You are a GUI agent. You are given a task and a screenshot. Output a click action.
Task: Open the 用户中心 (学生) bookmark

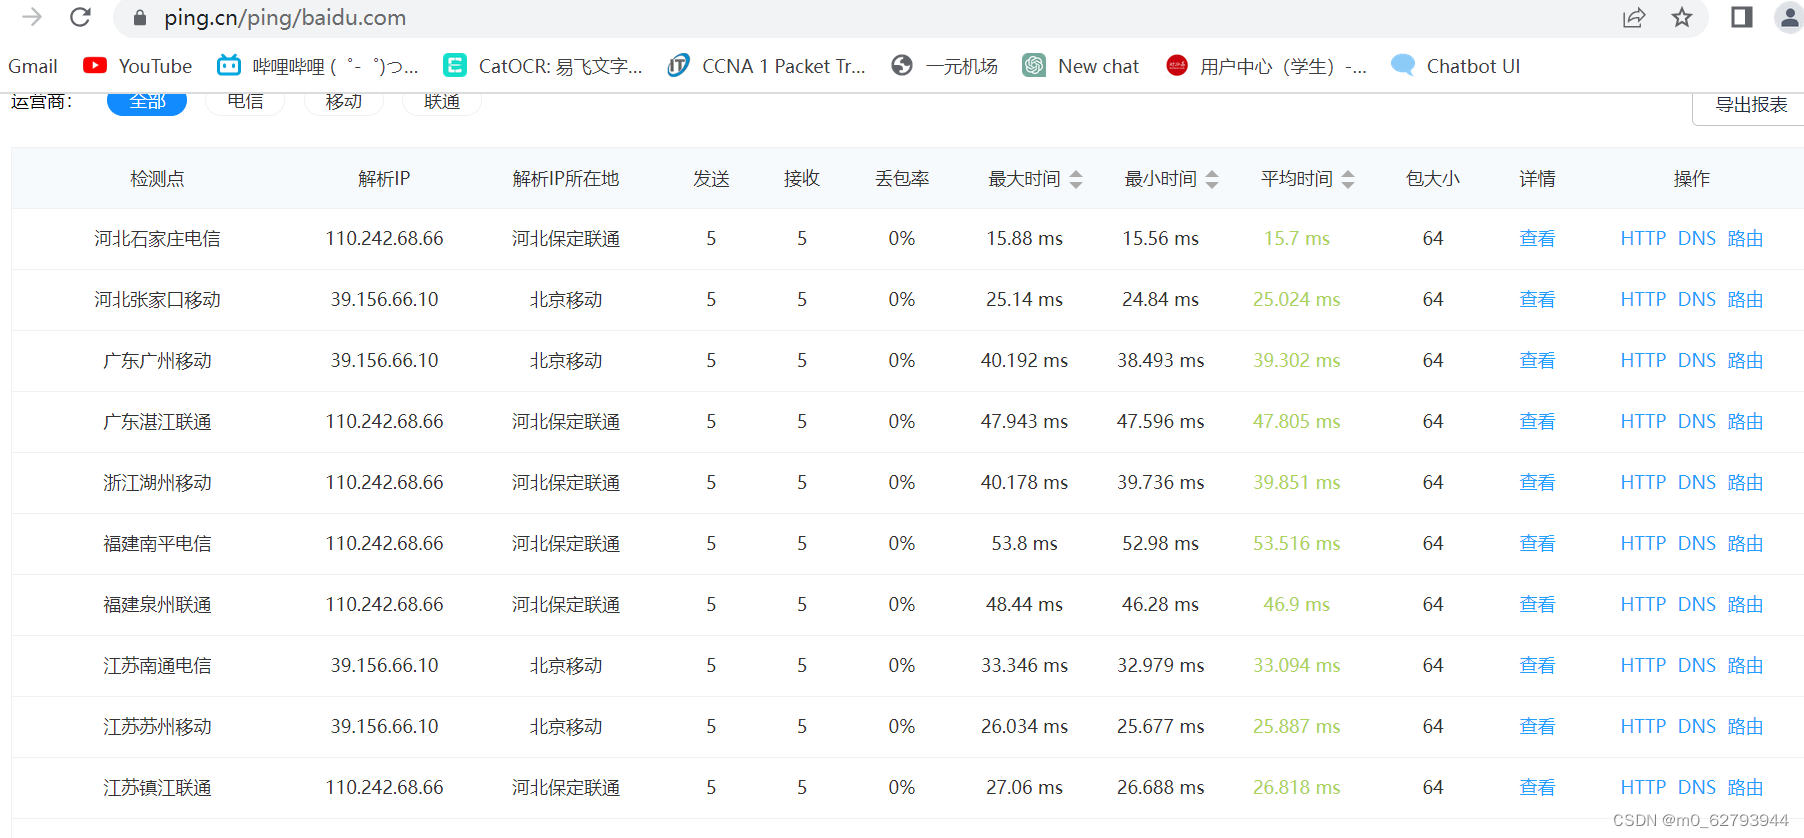(x=1266, y=66)
